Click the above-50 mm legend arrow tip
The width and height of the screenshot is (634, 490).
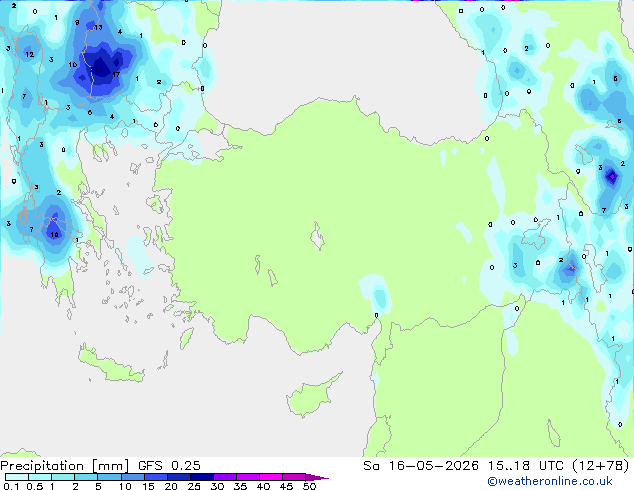[317, 477]
